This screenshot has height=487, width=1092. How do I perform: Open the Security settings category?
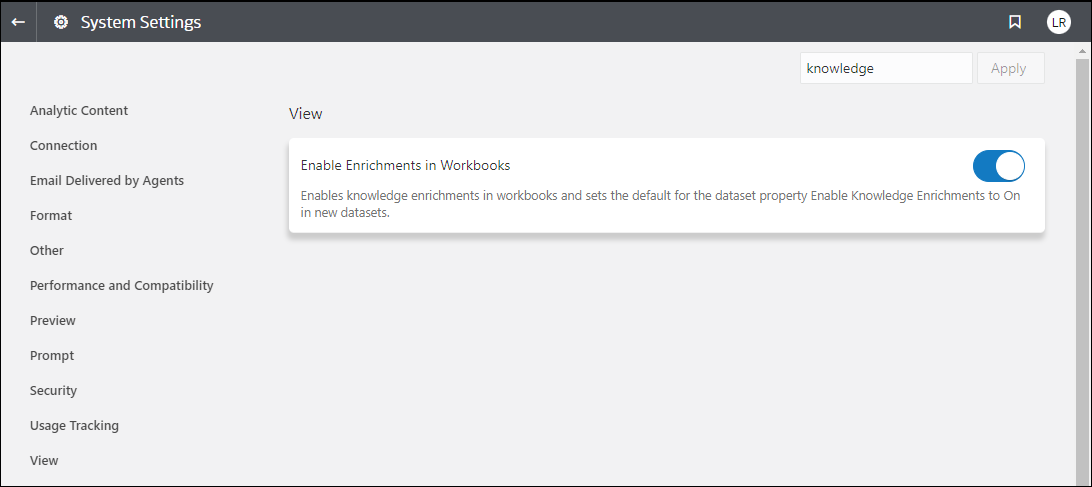coord(53,390)
